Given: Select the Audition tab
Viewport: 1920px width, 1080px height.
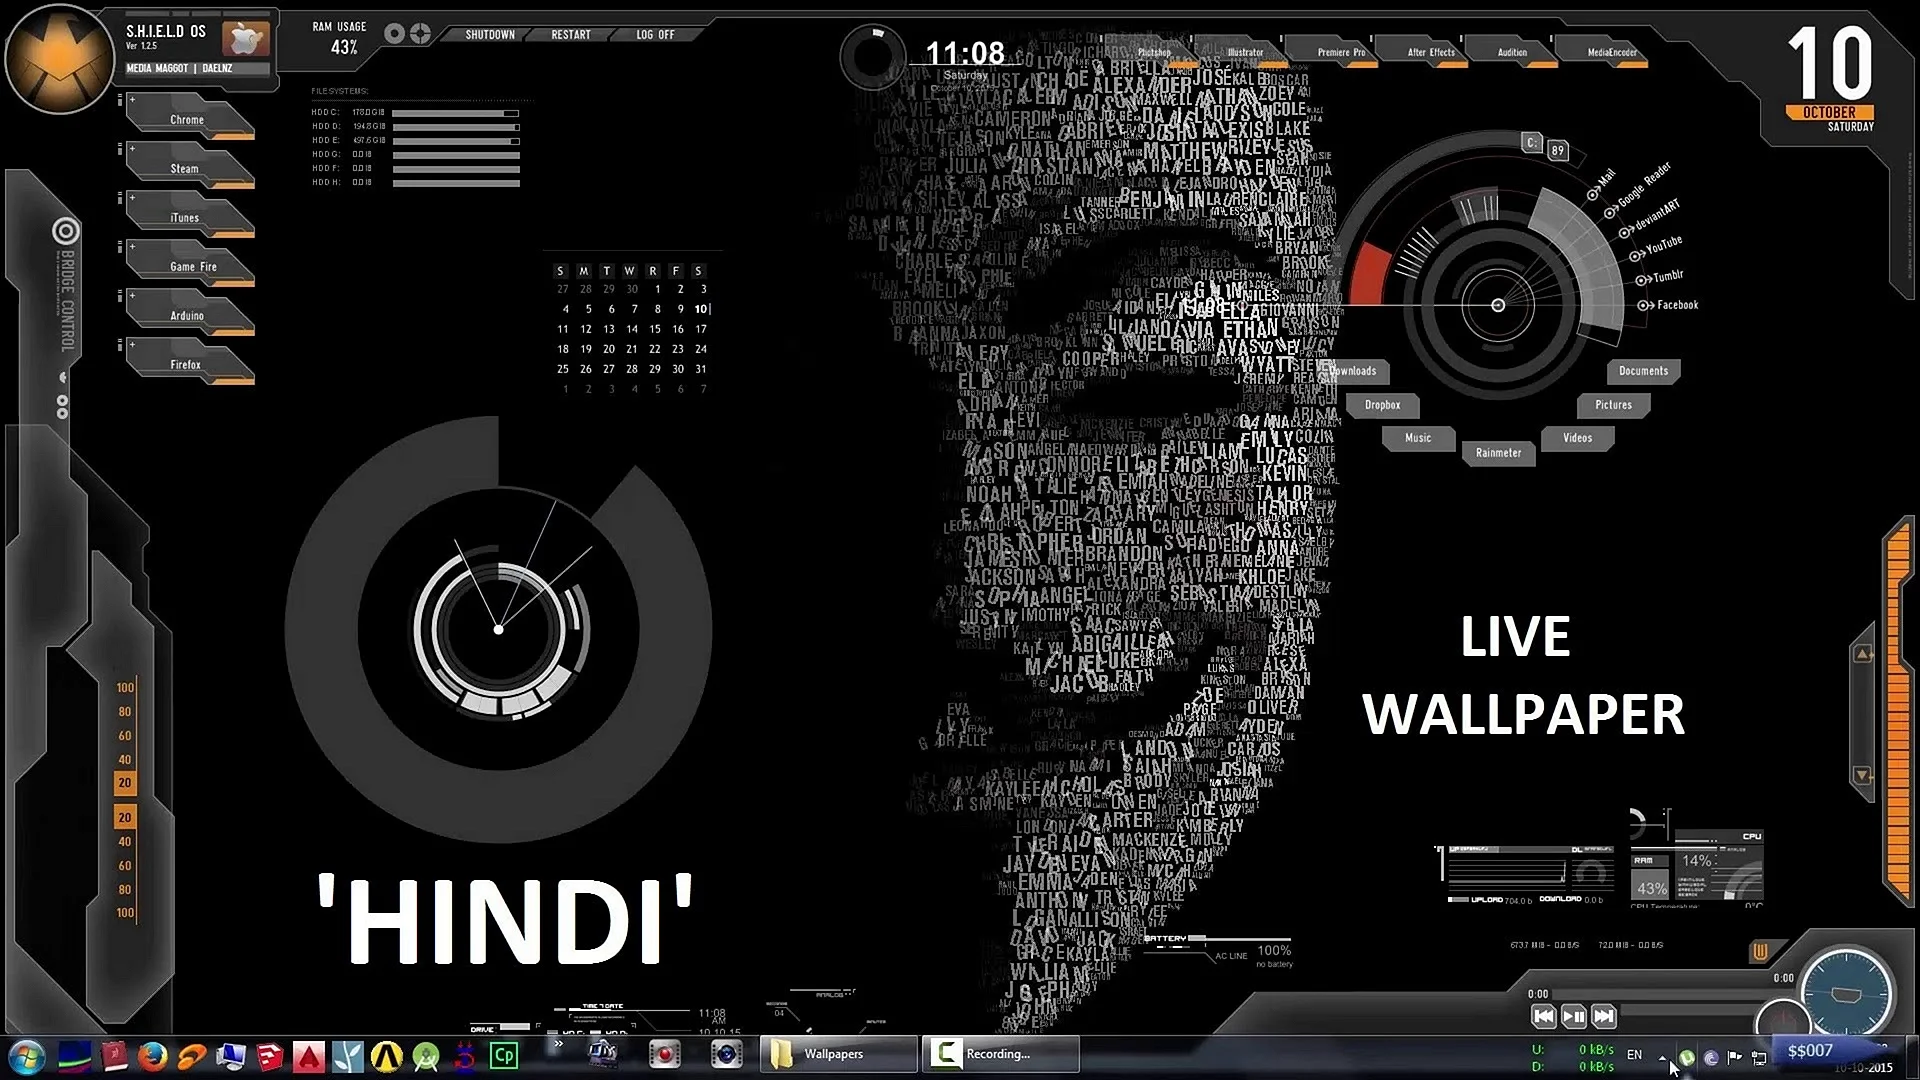Looking at the screenshot, I should click(1512, 52).
